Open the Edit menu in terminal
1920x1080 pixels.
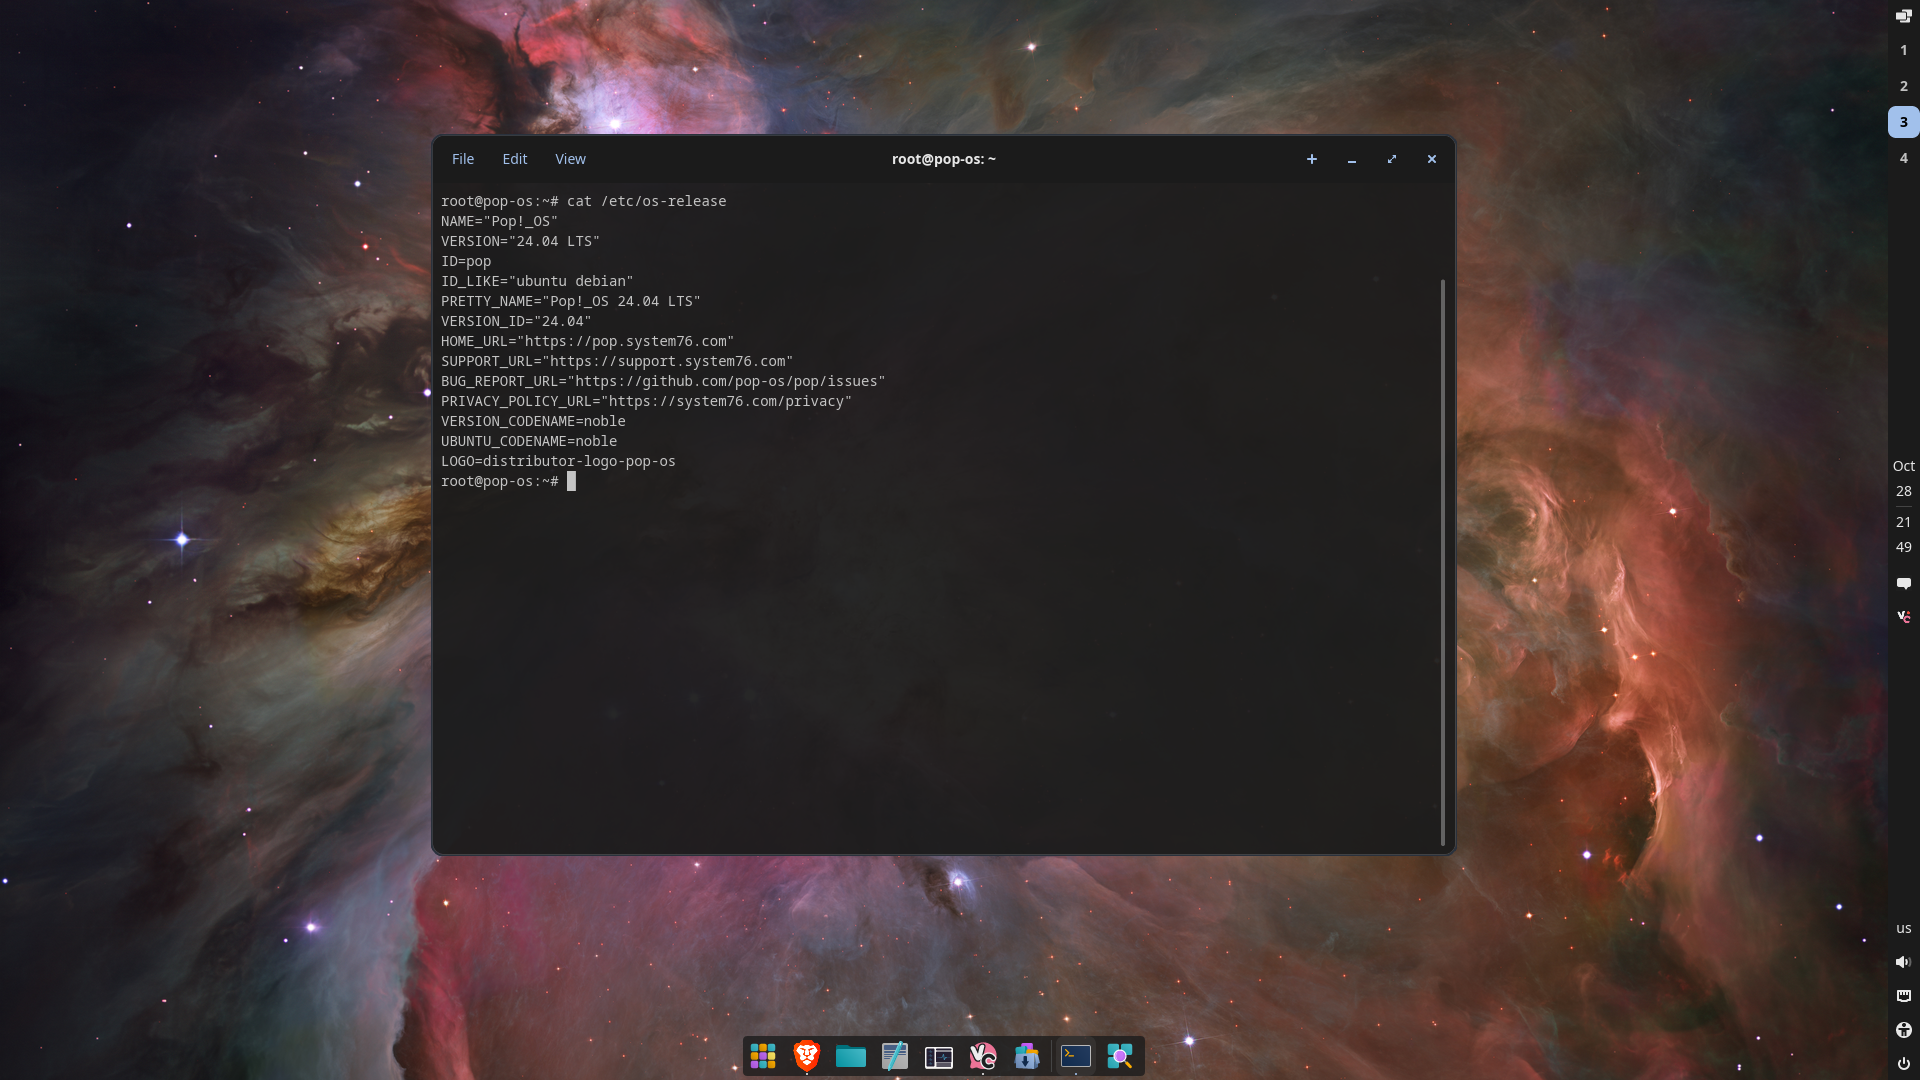[x=514, y=159]
